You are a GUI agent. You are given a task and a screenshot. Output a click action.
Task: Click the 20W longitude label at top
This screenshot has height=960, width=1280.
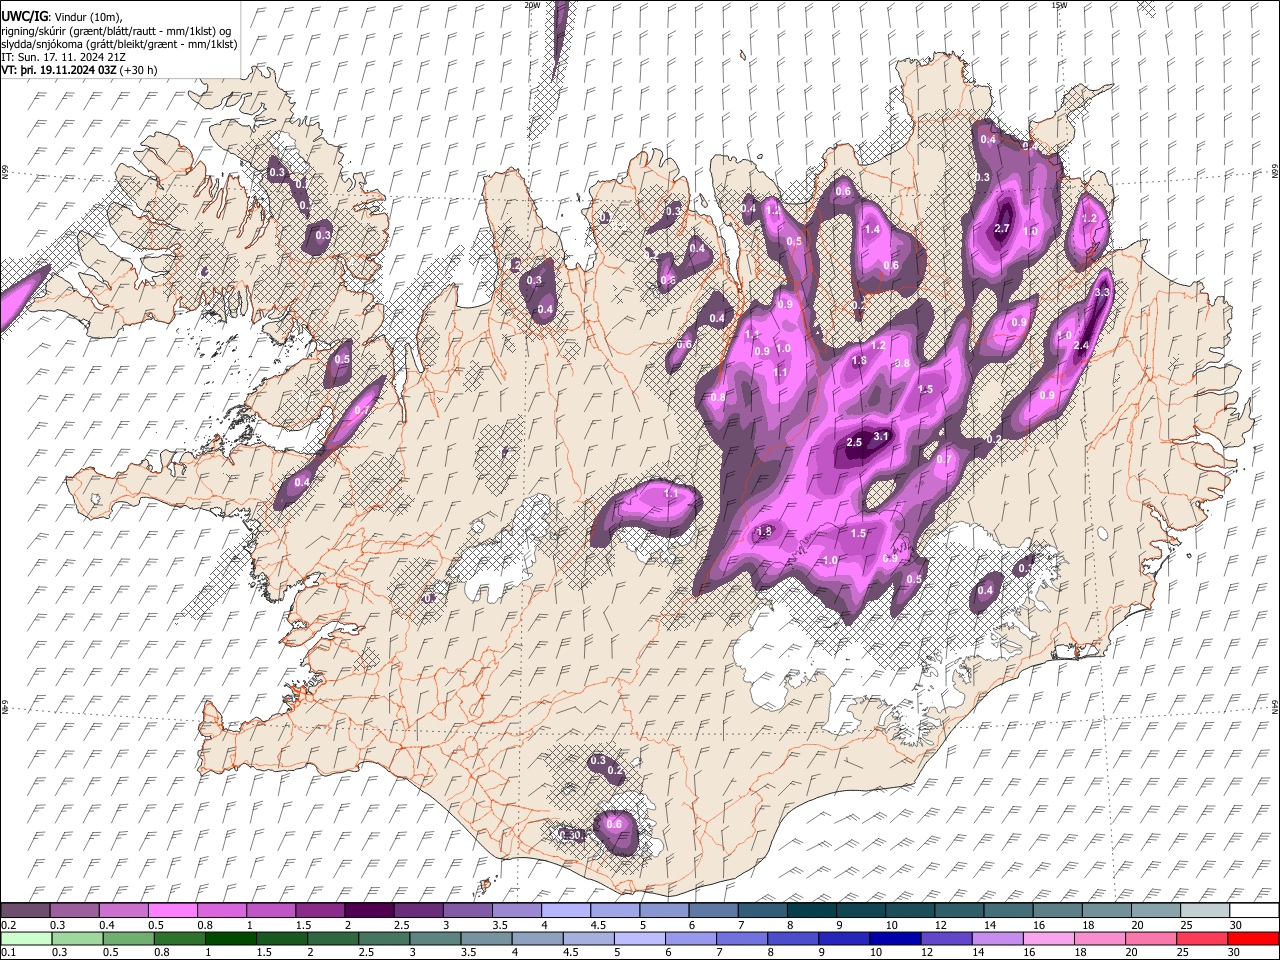532,5
